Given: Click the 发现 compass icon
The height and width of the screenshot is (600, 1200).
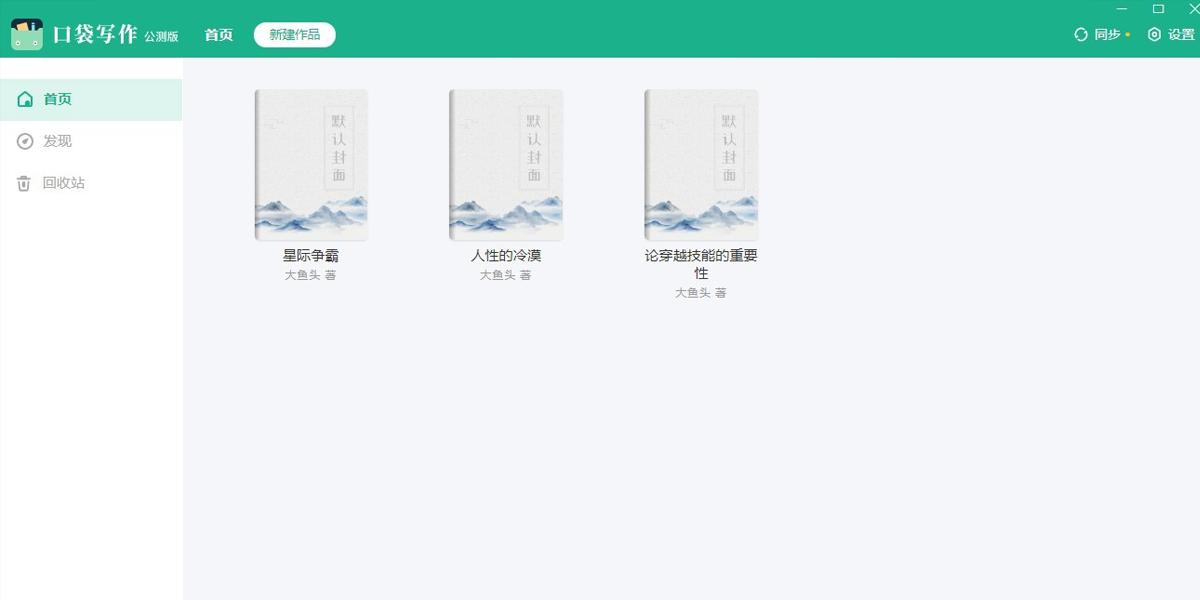Looking at the screenshot, I should (23, 141).
